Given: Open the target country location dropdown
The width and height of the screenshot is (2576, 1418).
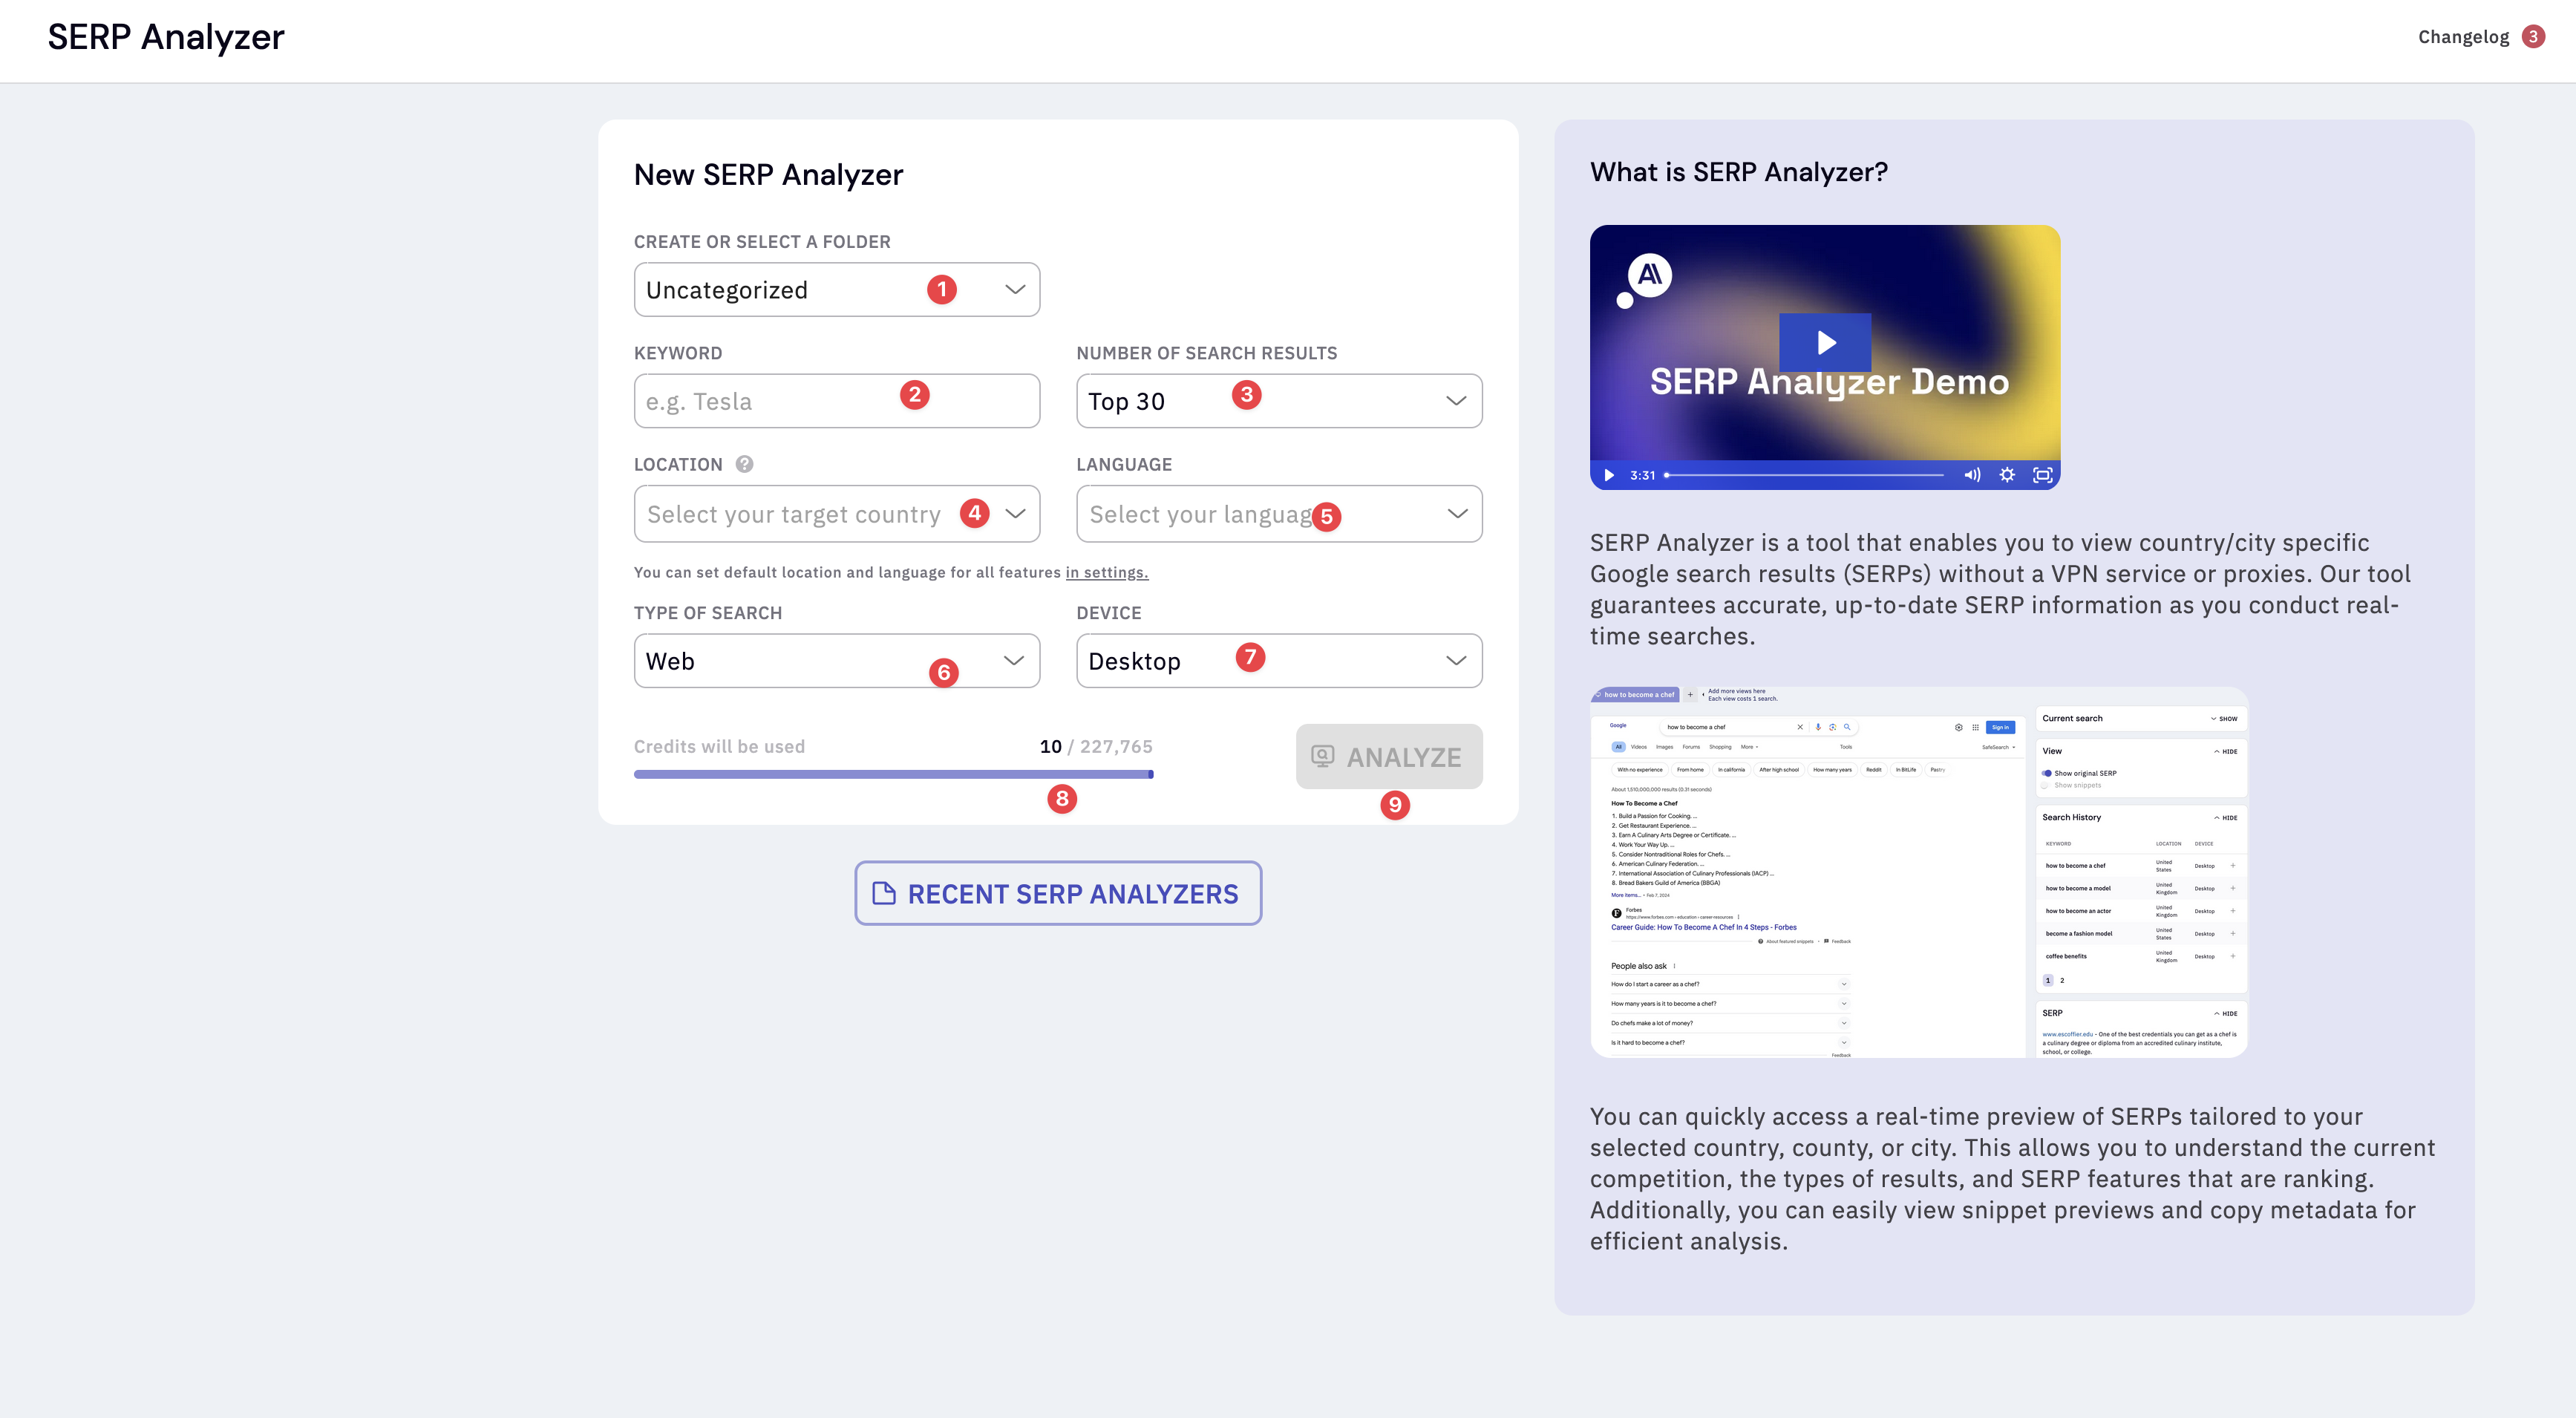Looking at the screenshot, I should pos(836,514).
